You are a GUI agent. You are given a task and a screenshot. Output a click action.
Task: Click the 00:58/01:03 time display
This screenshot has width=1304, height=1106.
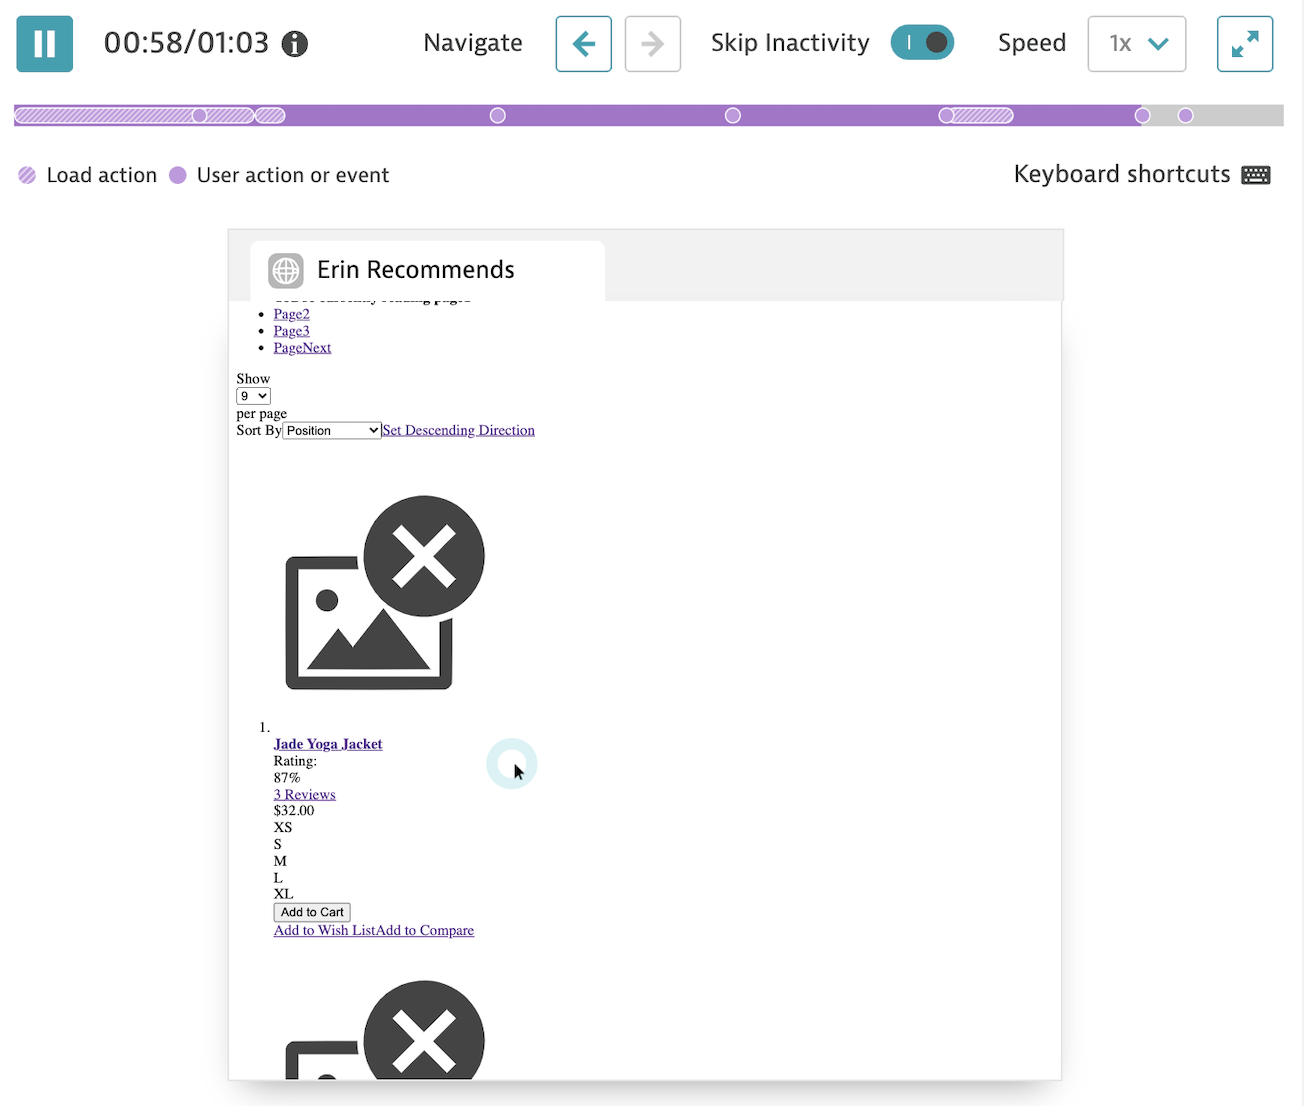(187, 43)
